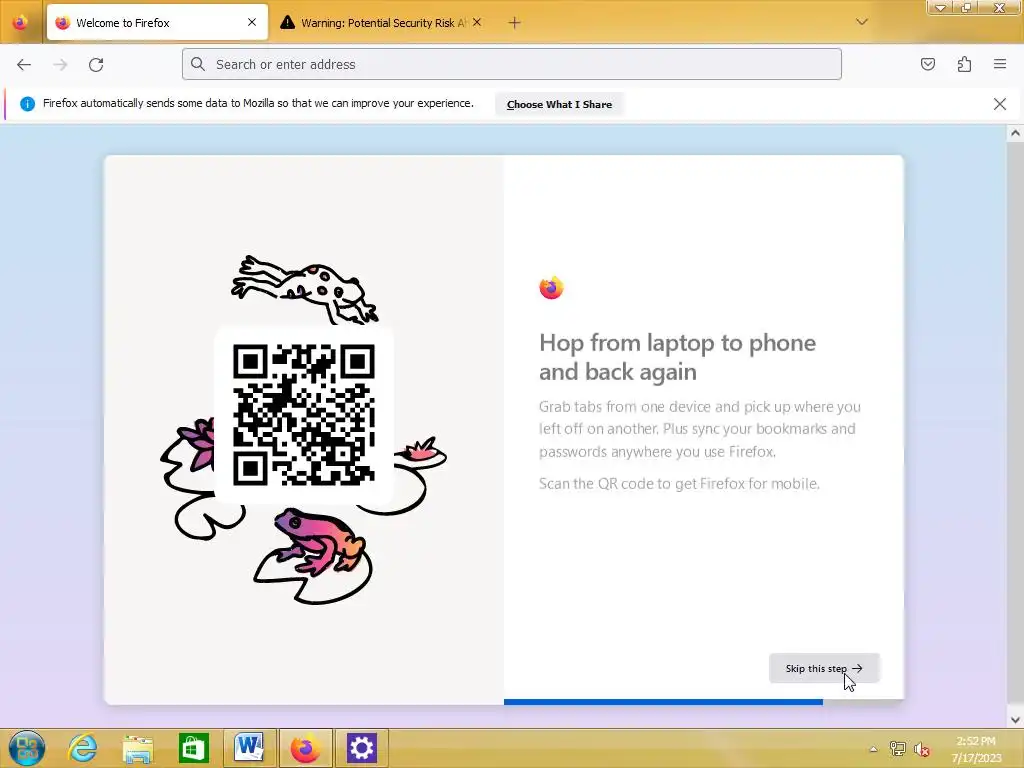Click 'Hop from laptop to phone' heading

click(677, 357)
